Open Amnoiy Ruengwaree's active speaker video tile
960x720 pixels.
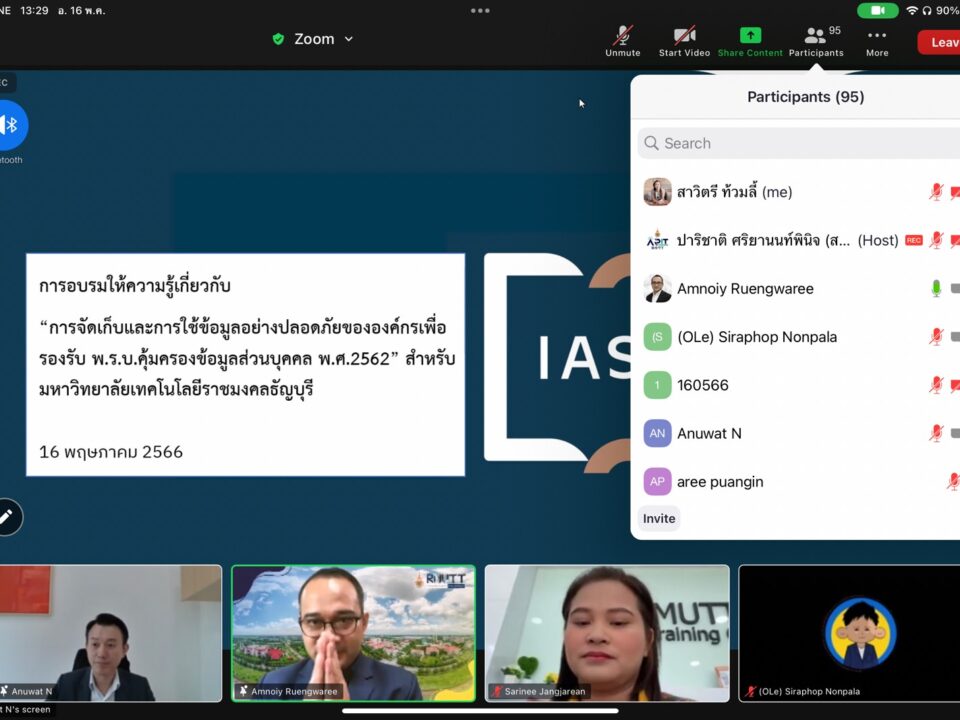click(x=353, y=633)
